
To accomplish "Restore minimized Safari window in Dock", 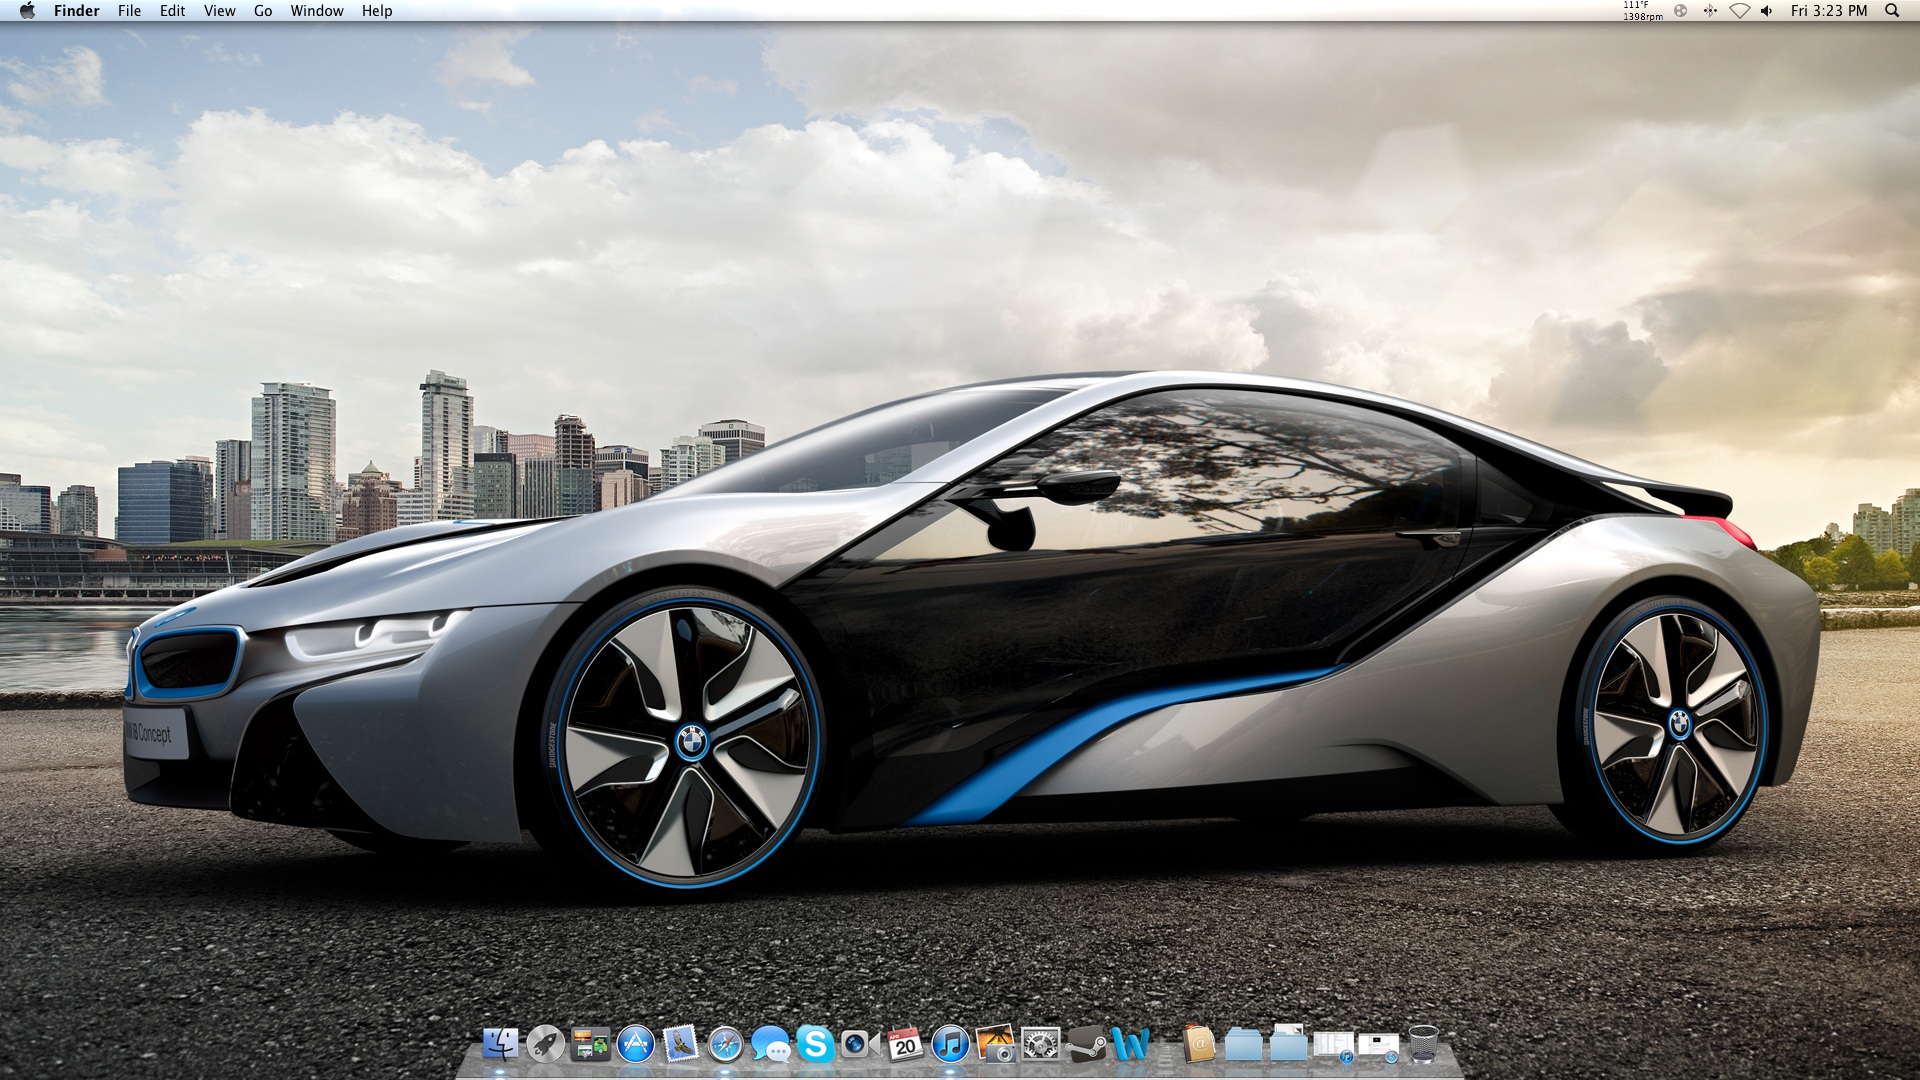I will (x=1379, y=1046).
